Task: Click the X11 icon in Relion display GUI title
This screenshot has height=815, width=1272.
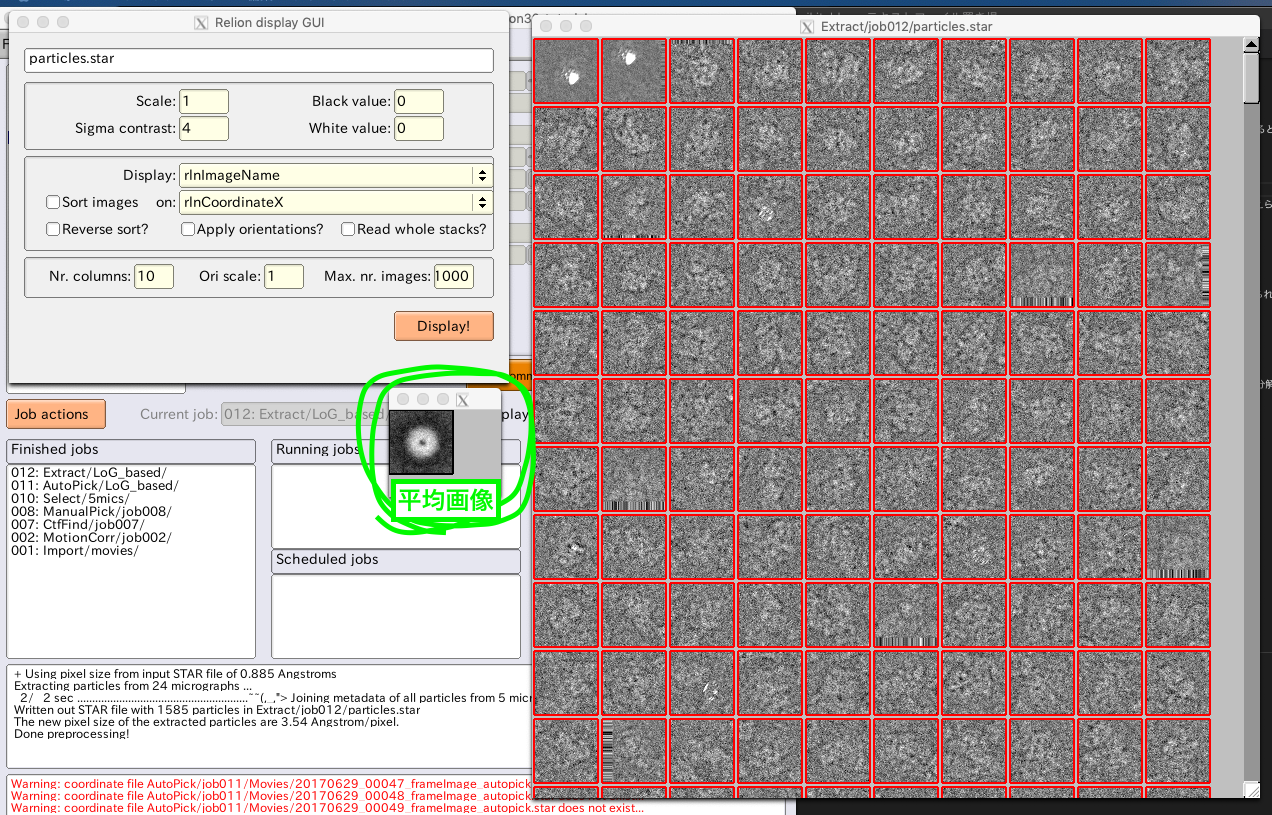Action: coord(201,22)
